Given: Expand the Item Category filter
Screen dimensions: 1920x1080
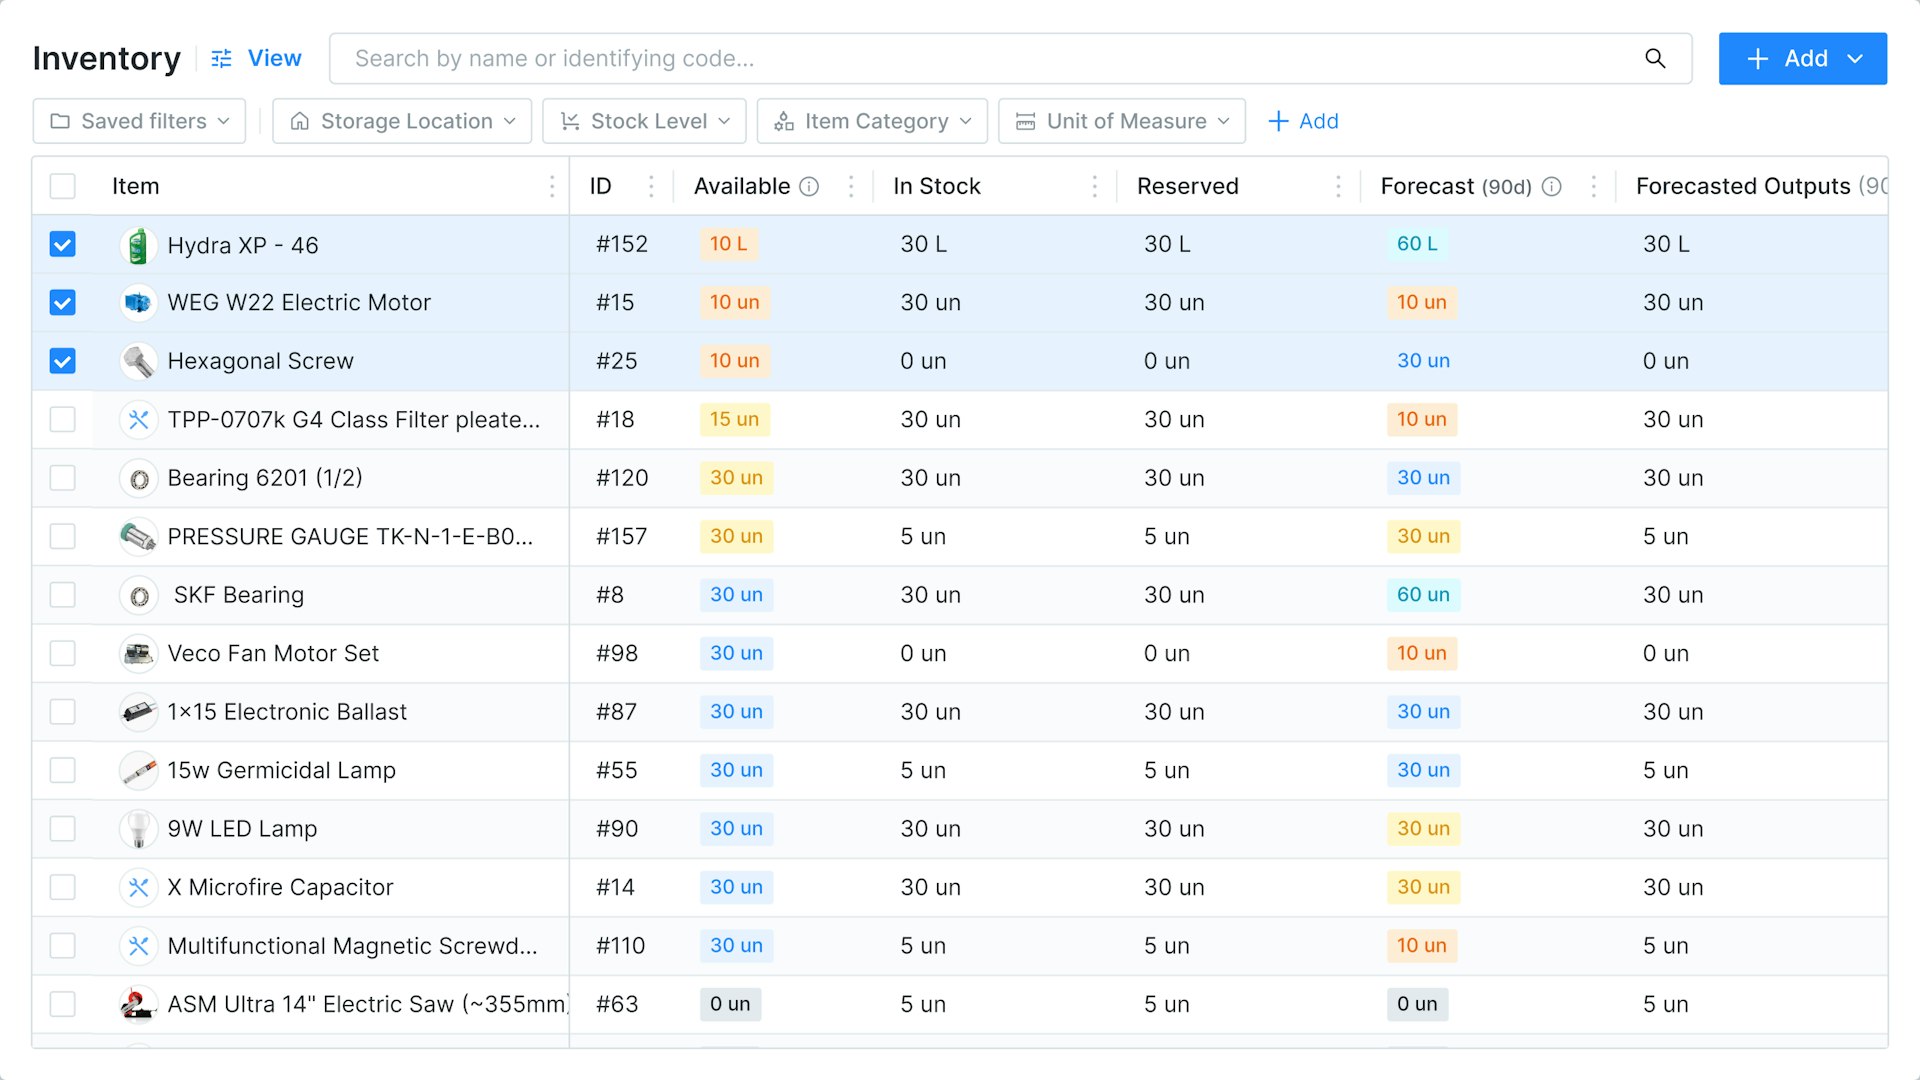Looking at the screenshot, I should click(871, 121).
